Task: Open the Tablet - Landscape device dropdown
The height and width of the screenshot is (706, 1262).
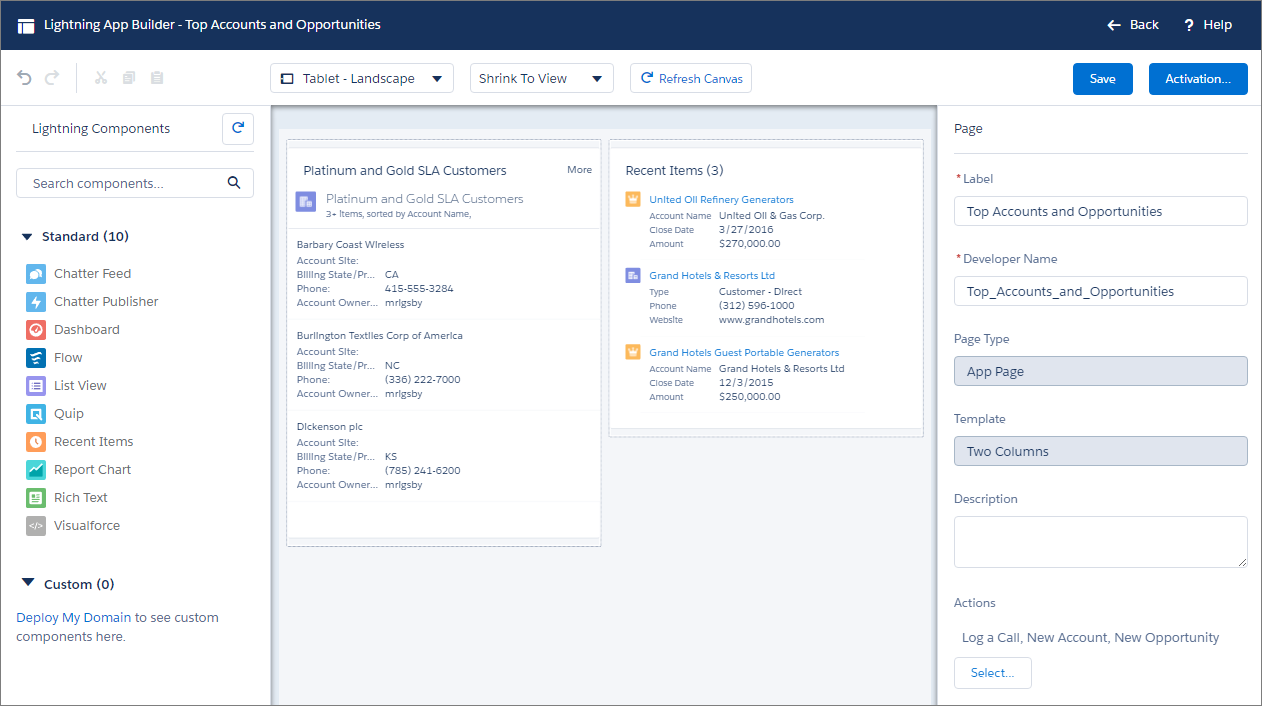Action: coord(362,78)
